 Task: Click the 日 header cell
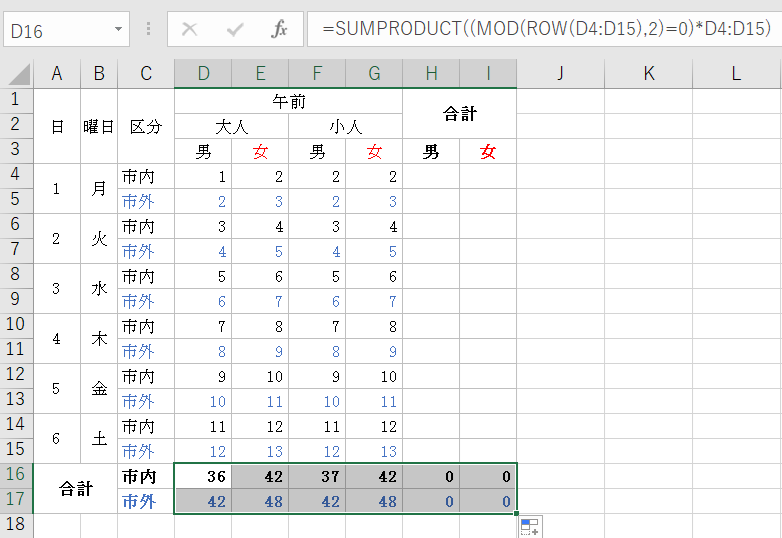pos(57,126)
